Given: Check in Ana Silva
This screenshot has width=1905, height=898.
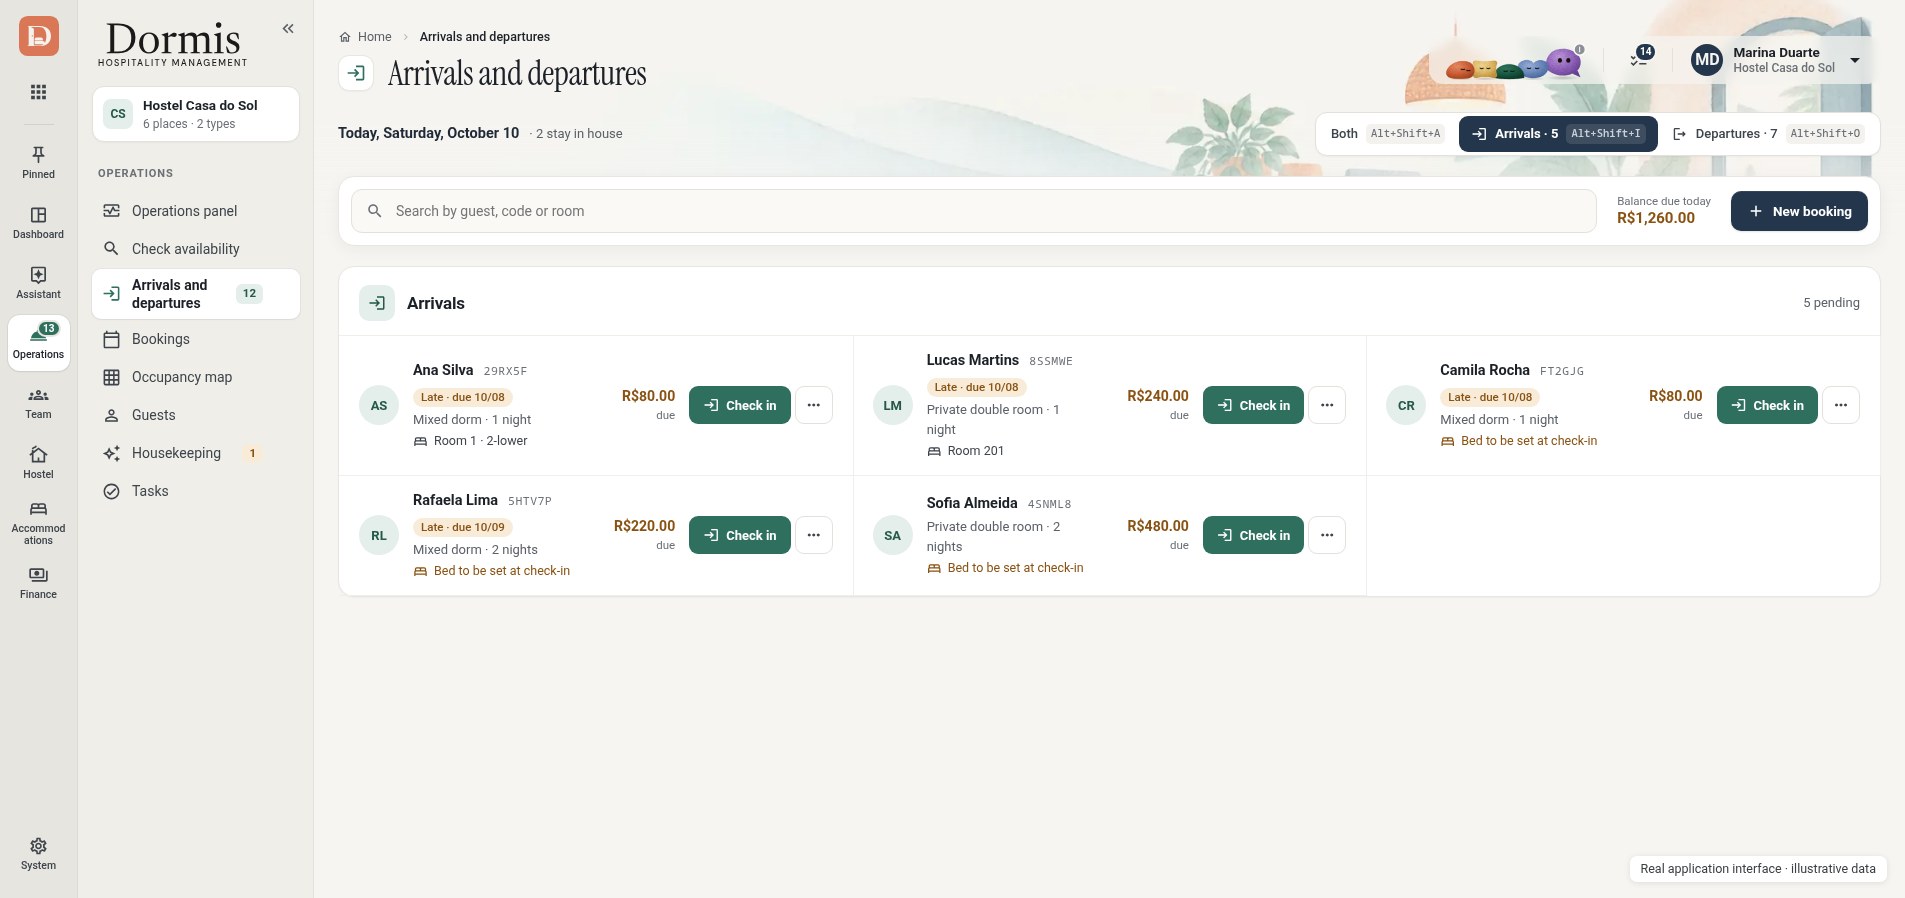Looking at the screenshot, I should click(x=740, y=405).
